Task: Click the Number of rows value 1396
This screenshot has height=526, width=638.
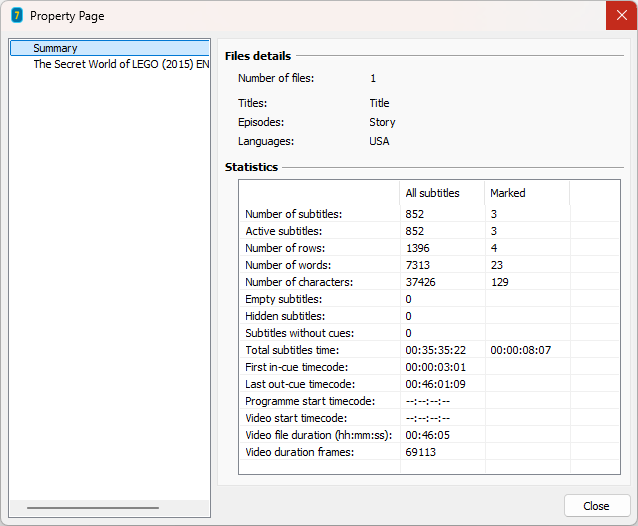Action: [x=418, y=248]
